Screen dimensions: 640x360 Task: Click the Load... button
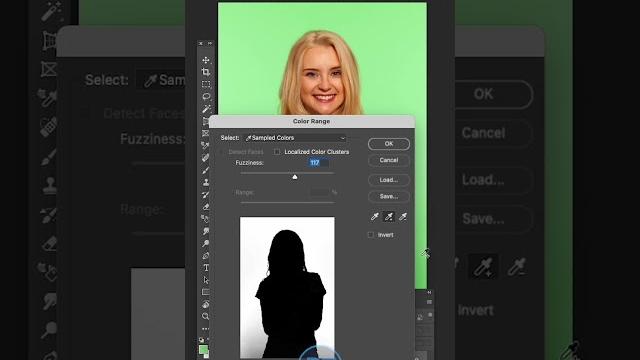click(389, 180)
